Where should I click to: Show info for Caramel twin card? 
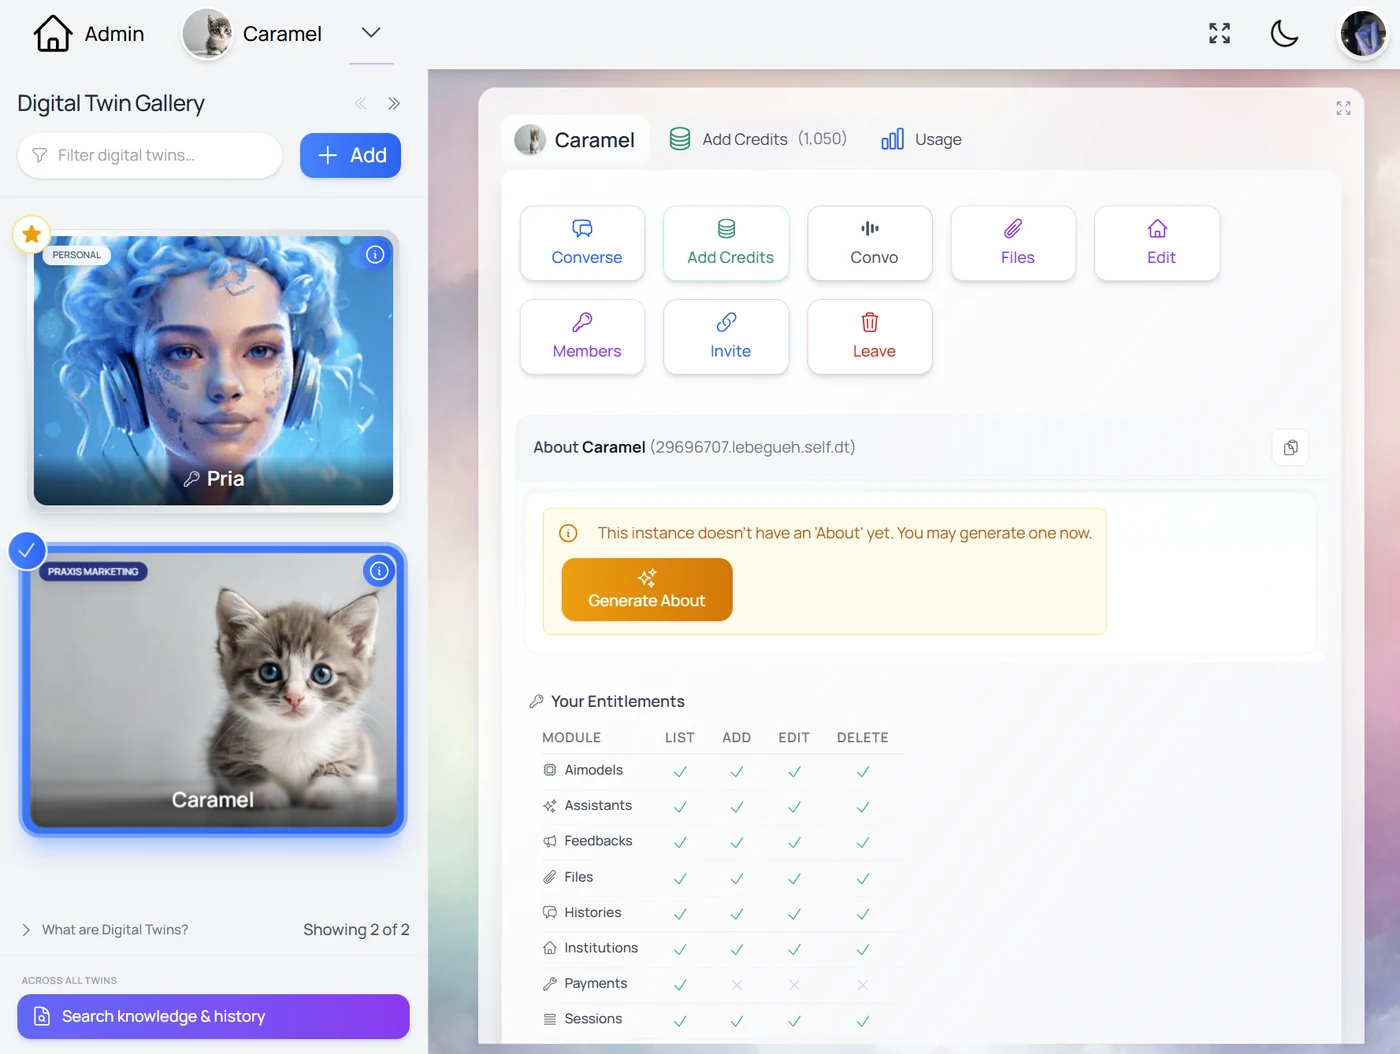pos(379,571)
